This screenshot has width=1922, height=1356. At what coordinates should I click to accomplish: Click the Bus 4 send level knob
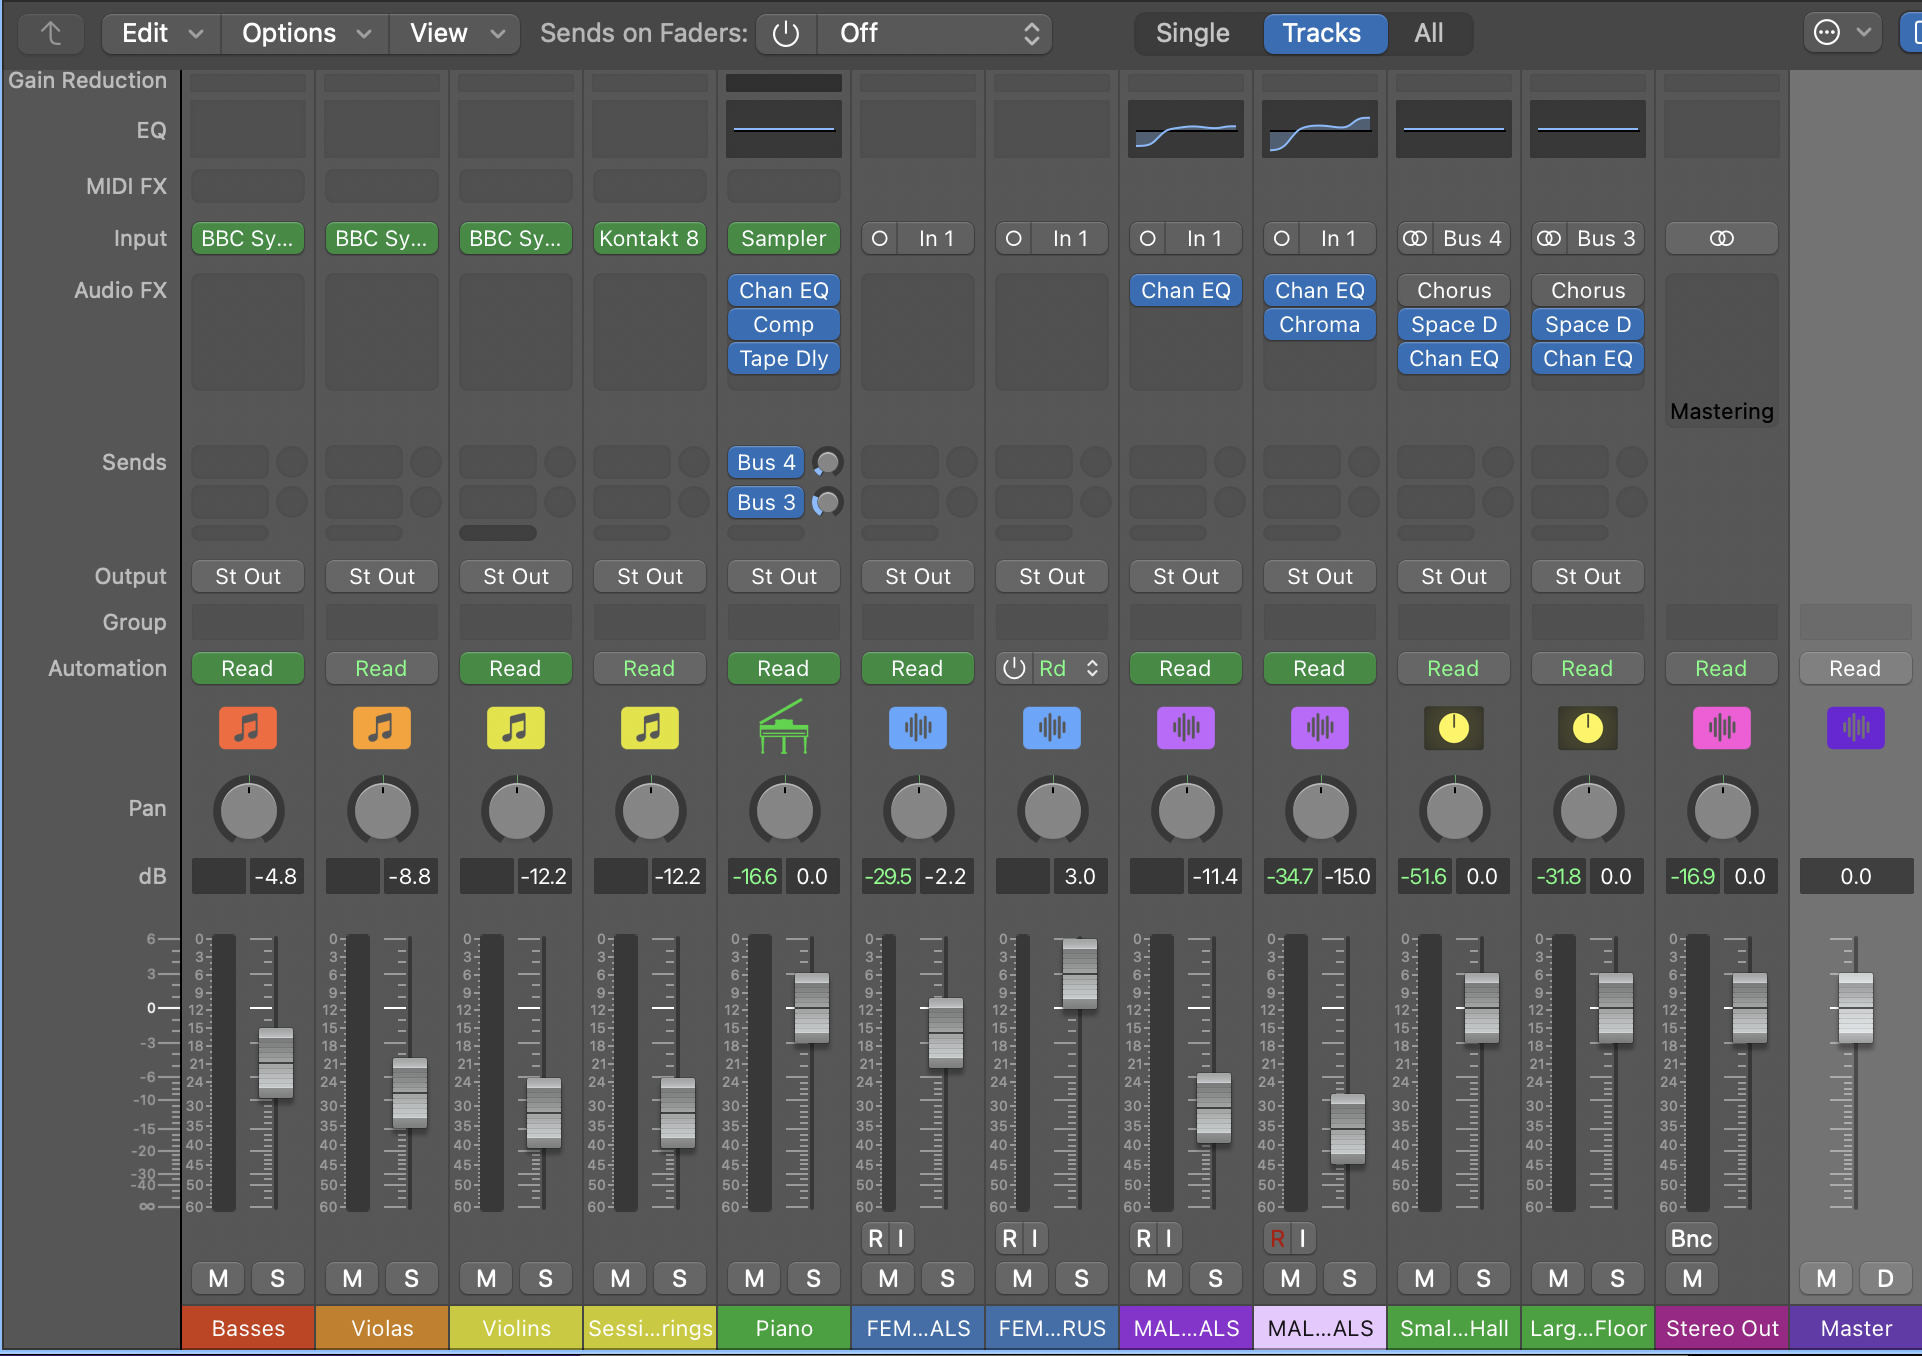point(827,462)
